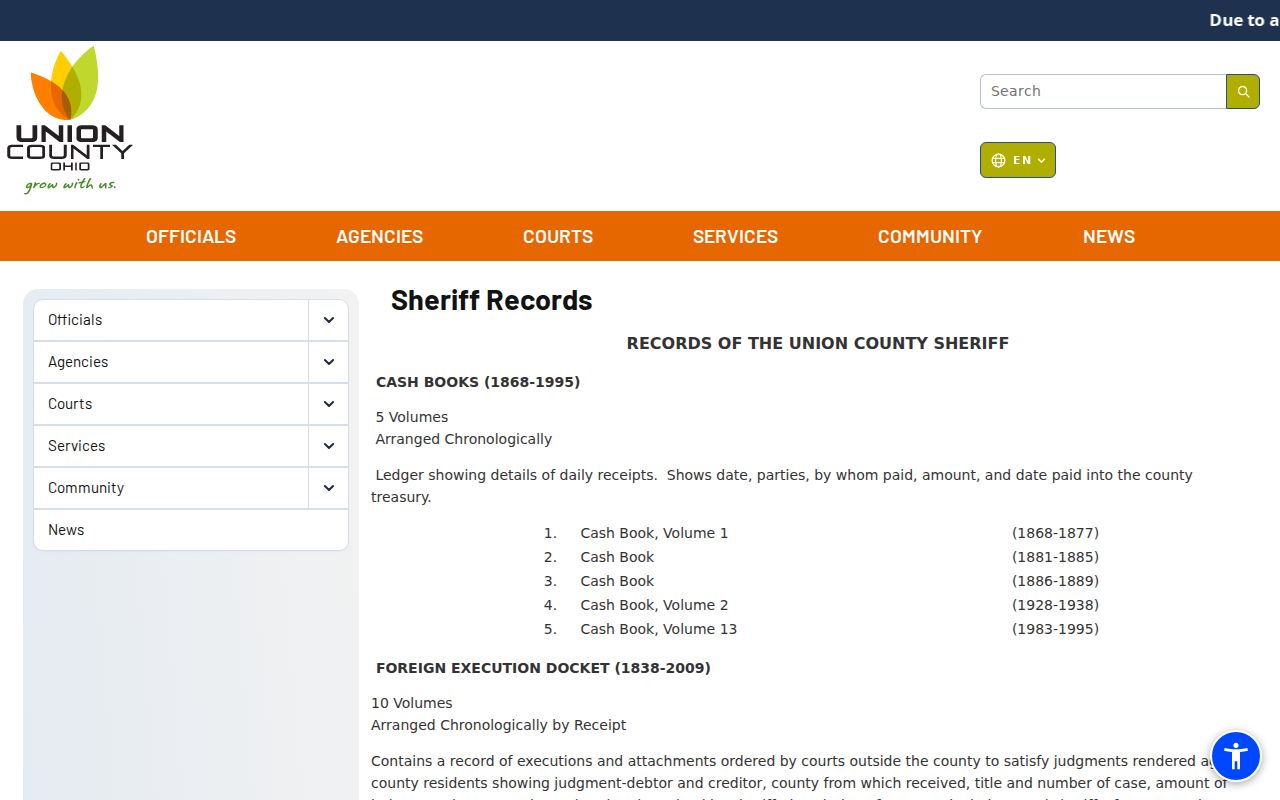Click the 'CASH BOOKS (1868-1995)' heading
The height and width of the screenshot is (800, 1280).
[478, 382]
